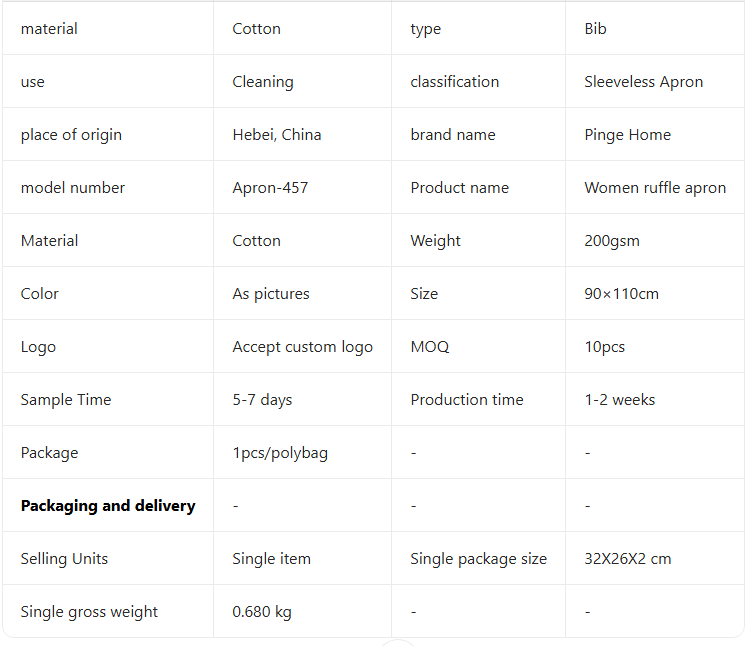750x646 pixels.
Task: Select the '10pcs' MOQ value
Action: click(x=604, y=347)
